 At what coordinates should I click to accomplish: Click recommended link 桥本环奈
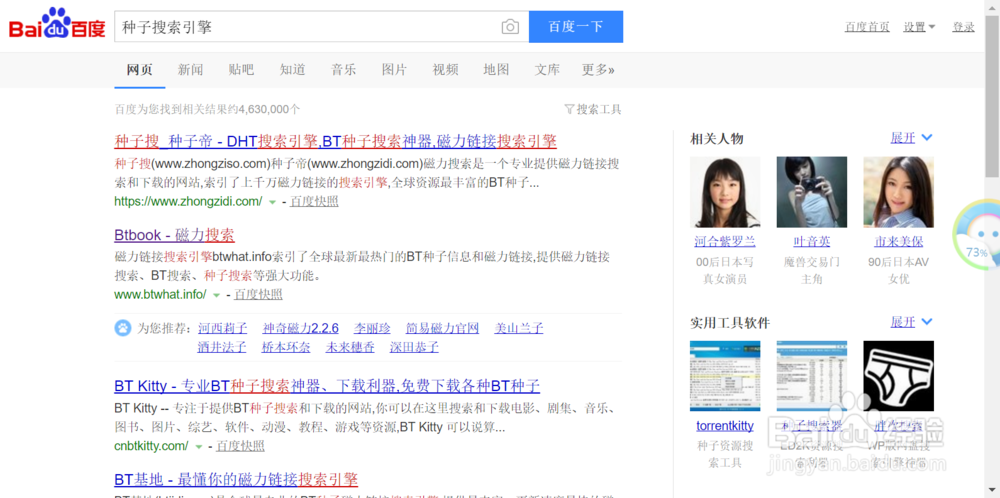pyautogui.click(x=286, y=348)
